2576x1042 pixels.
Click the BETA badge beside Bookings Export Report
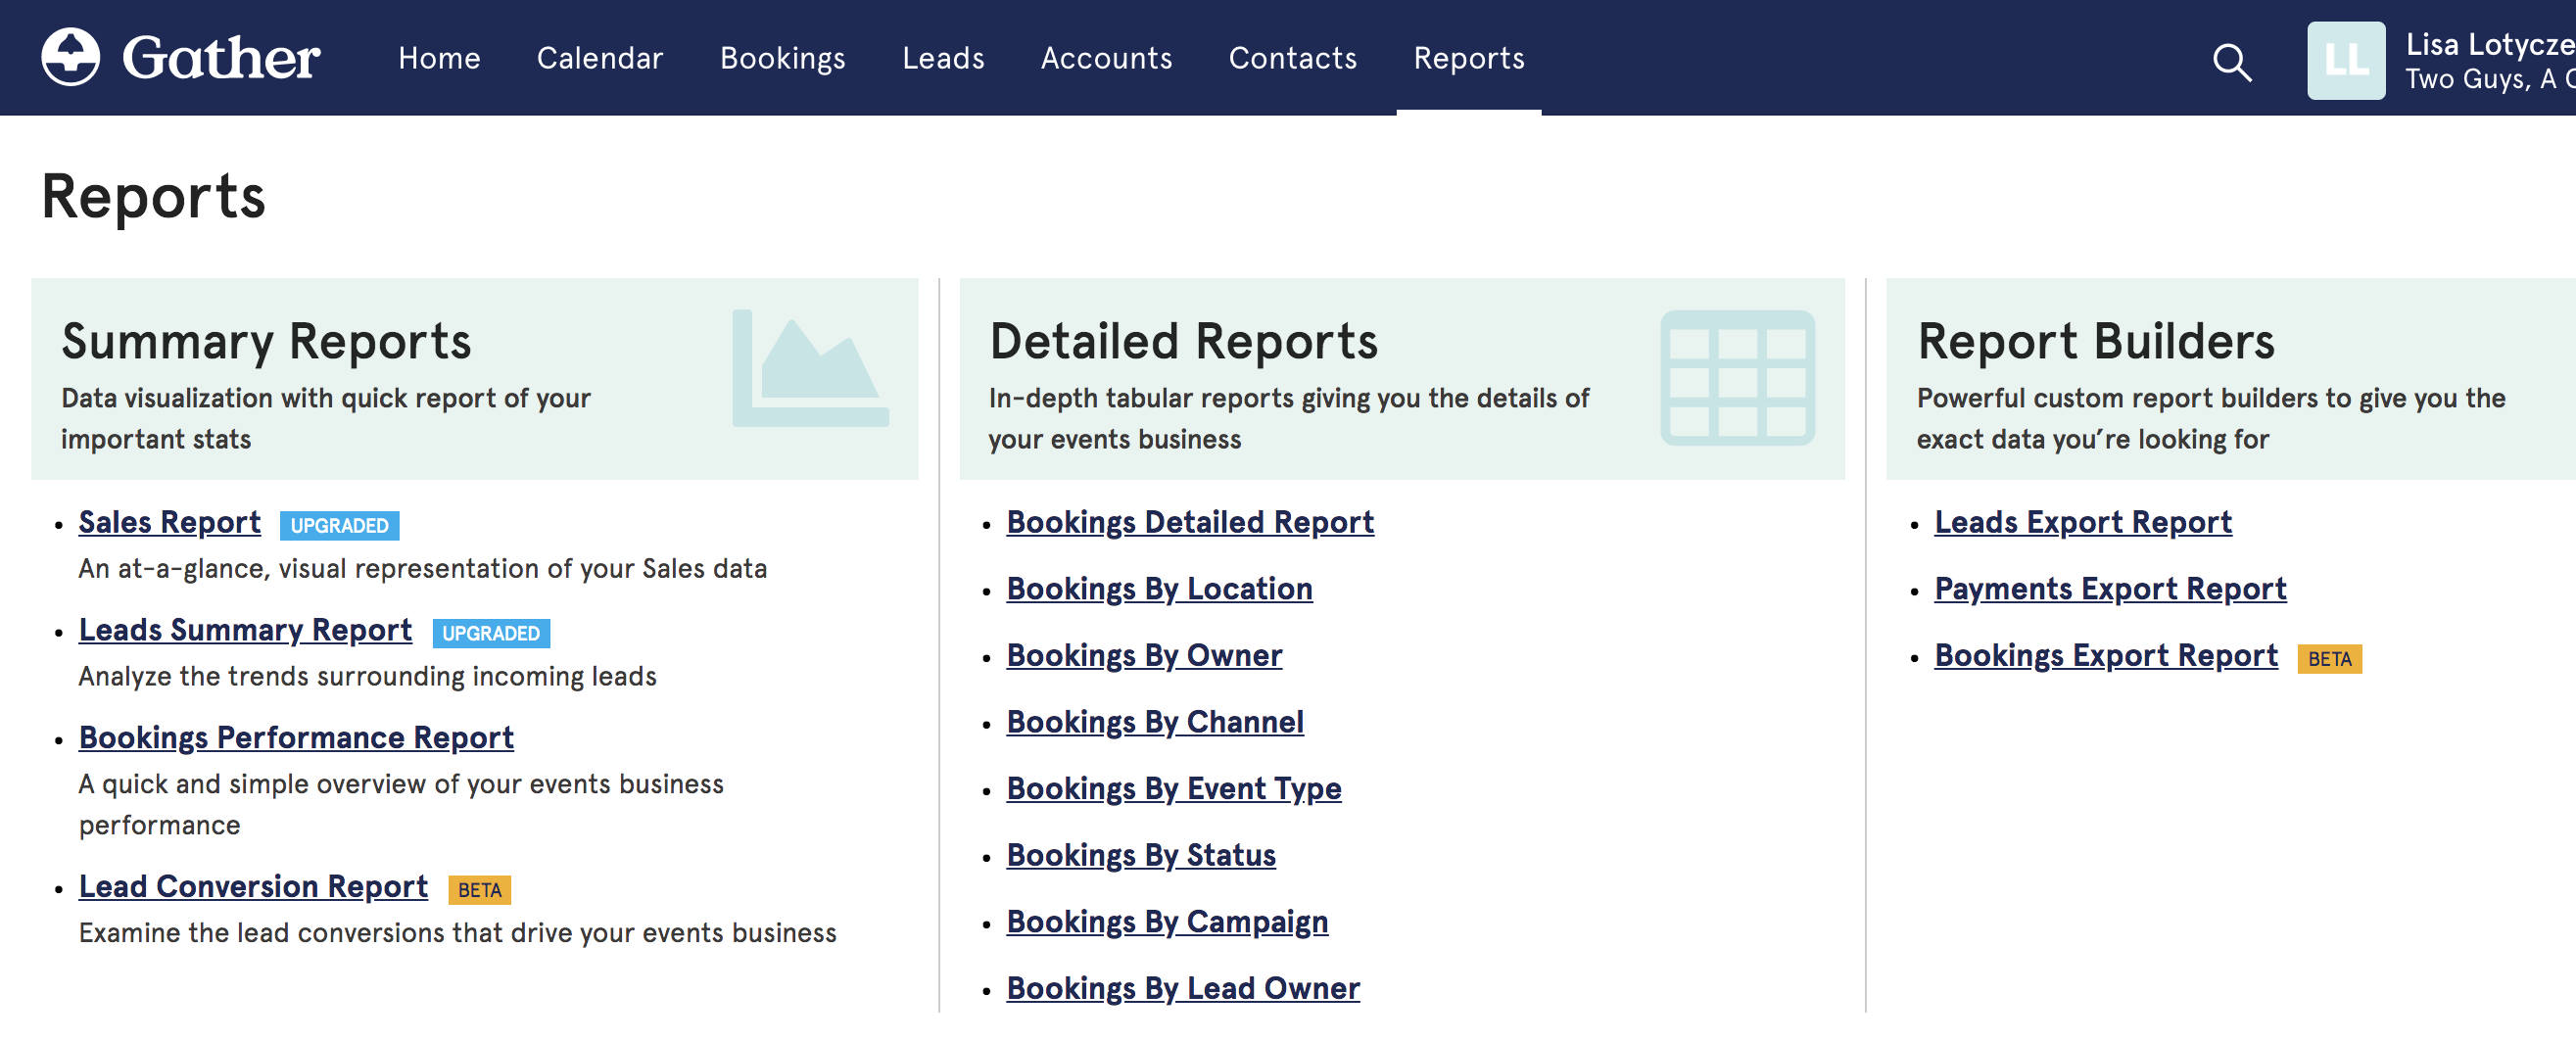click(x=2329, y=658)
